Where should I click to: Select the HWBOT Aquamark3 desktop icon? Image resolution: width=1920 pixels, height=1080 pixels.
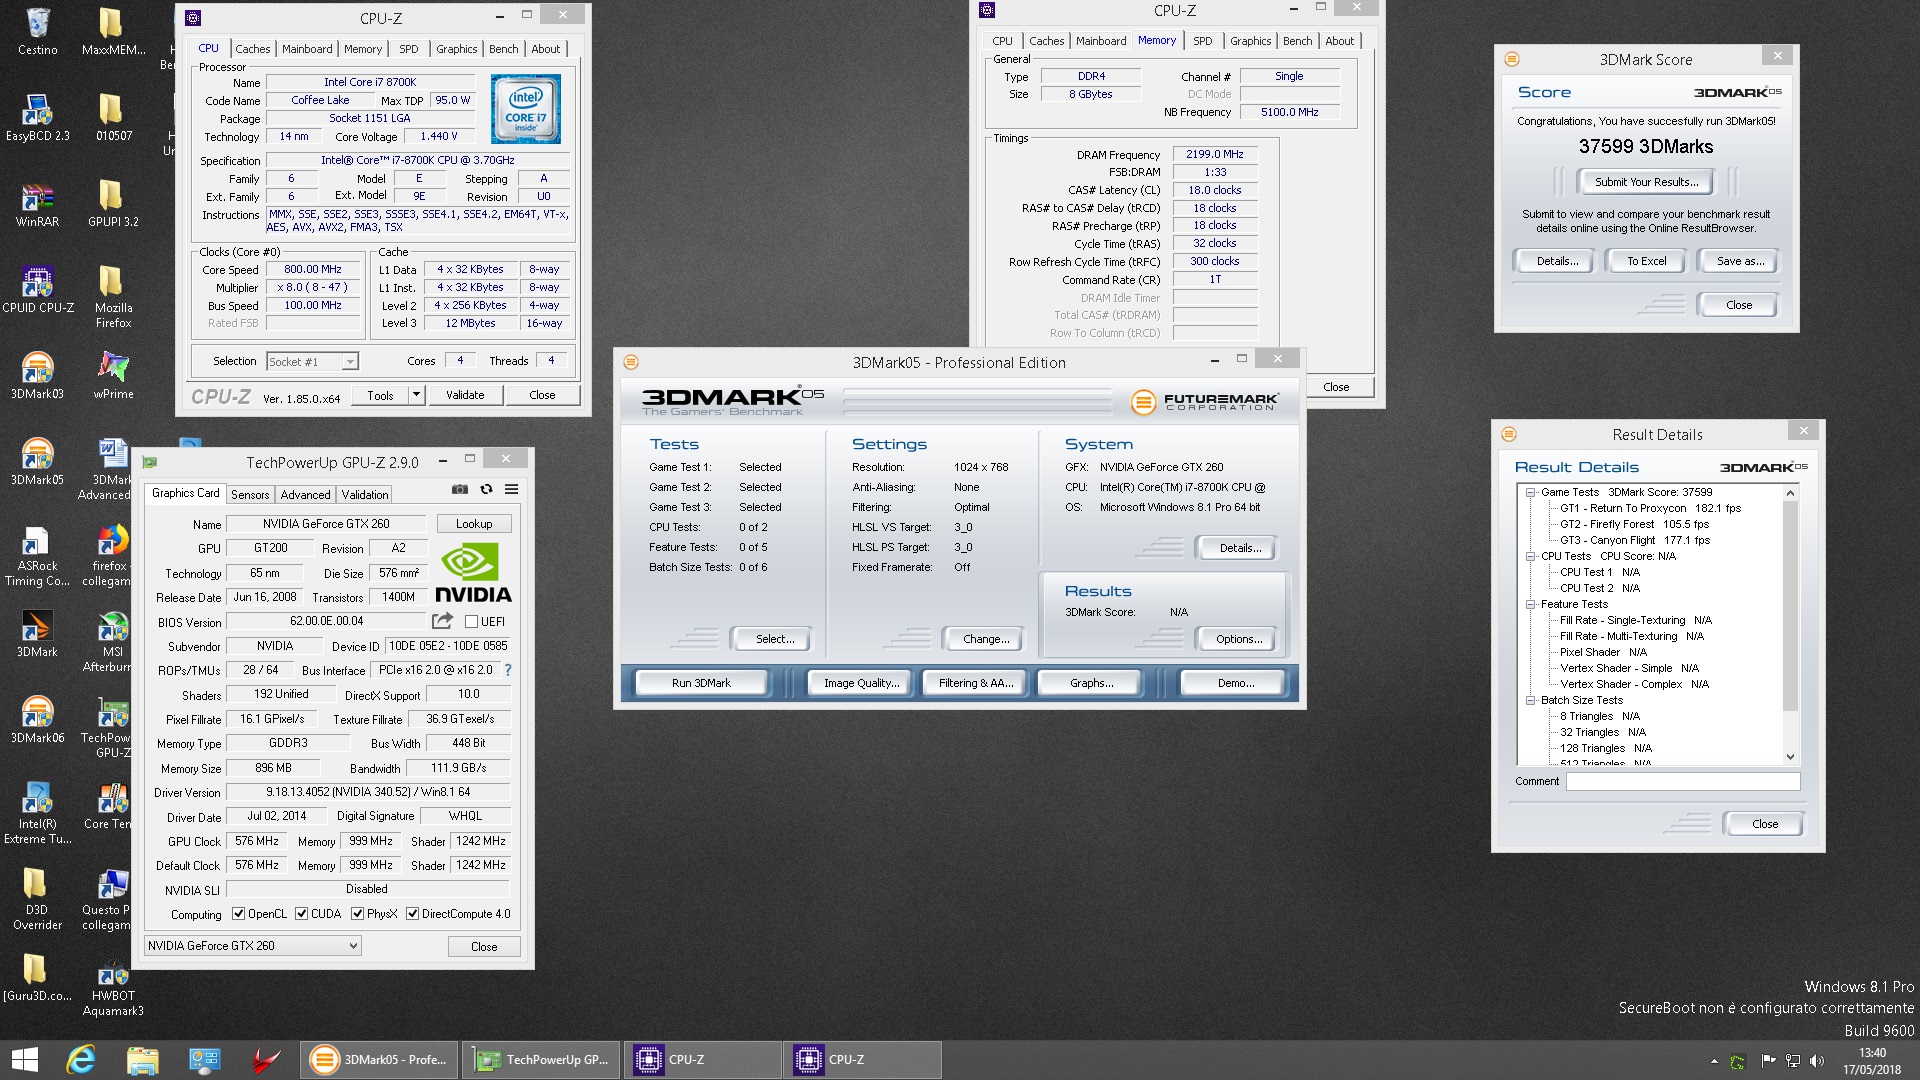pos(113,986)
